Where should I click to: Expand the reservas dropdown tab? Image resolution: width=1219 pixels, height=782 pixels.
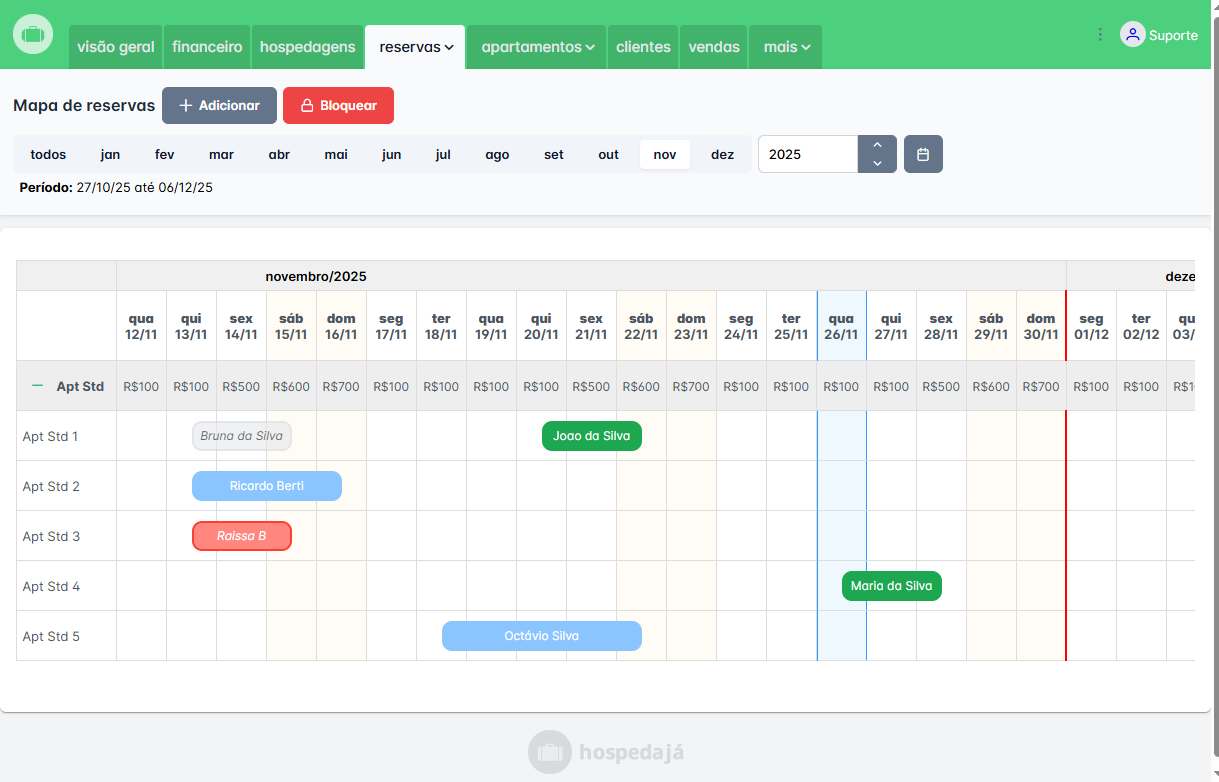(415, 47)
